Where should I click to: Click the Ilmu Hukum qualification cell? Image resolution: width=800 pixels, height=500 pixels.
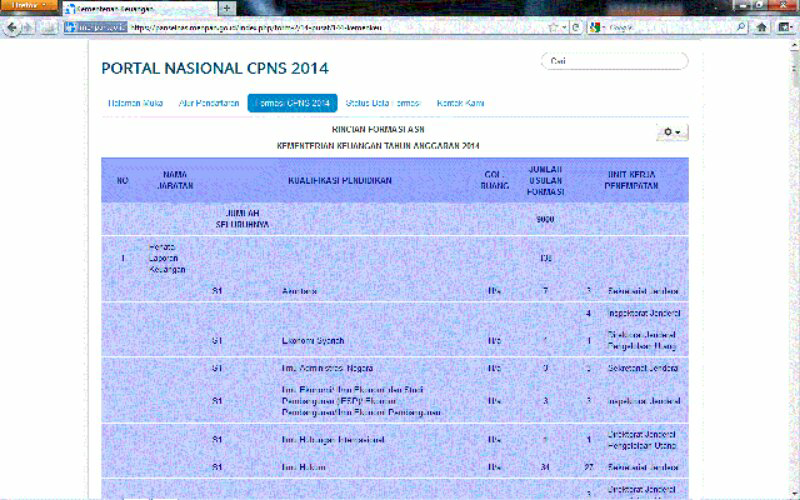click(304, 467)
